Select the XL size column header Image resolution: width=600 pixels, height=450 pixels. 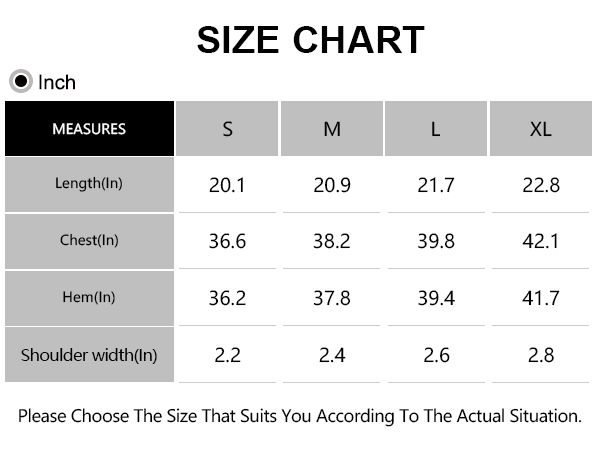[541, 129]
